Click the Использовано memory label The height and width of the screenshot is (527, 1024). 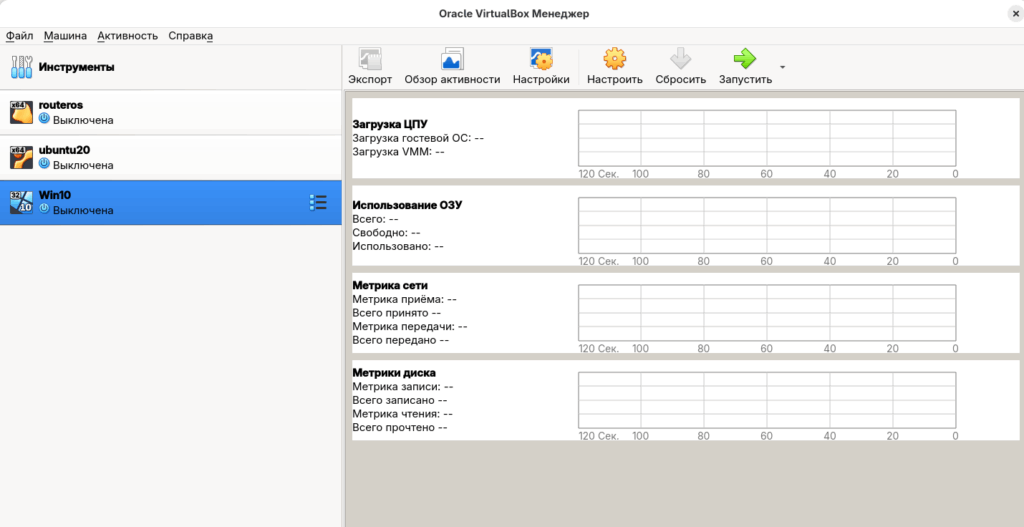tap(398, 246)
